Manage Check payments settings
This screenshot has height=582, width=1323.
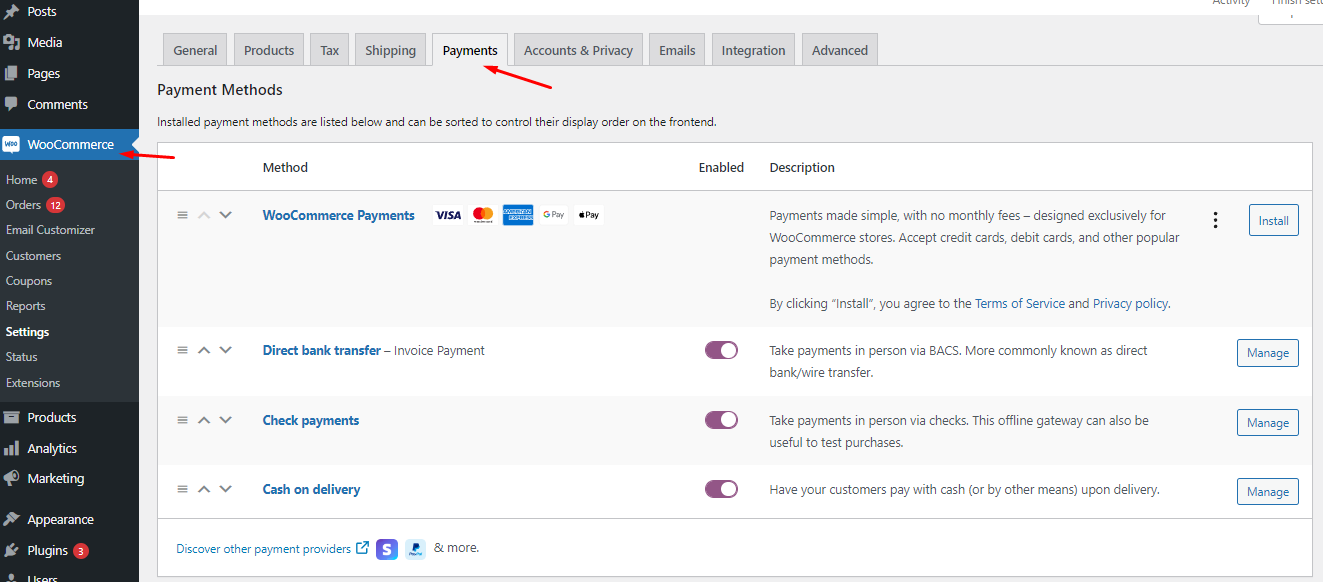point(1268,423)
